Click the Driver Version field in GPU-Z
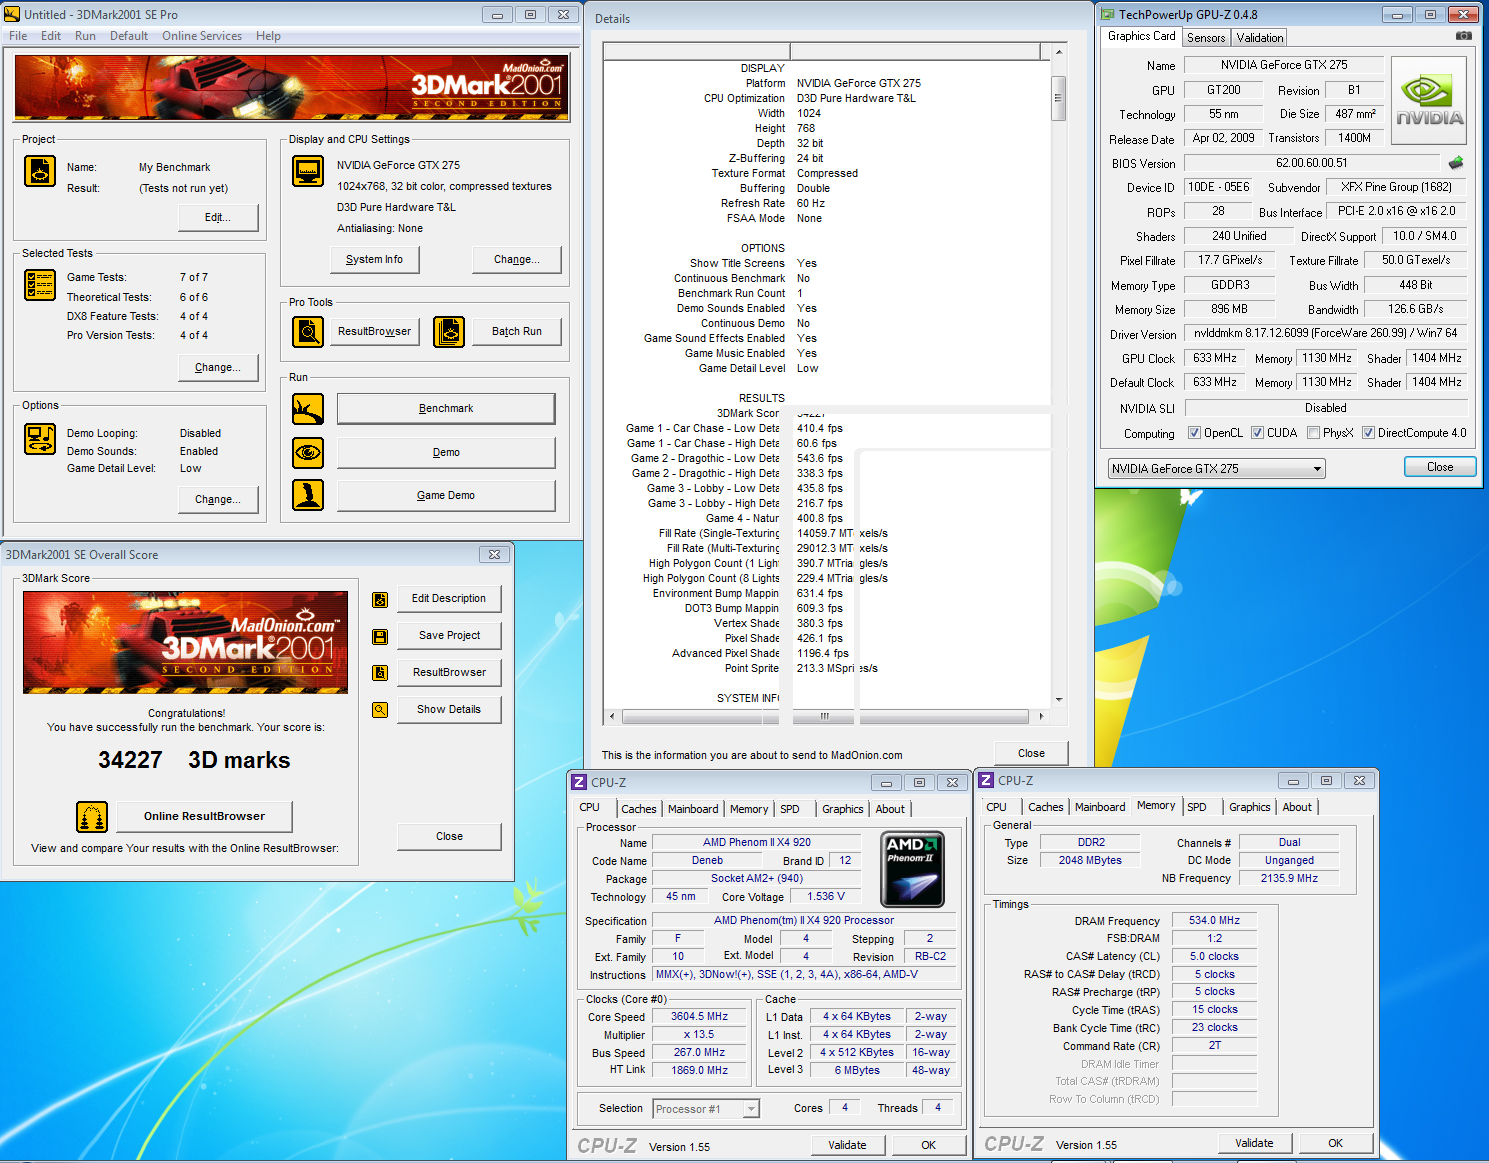1489x1163 pixels. [1325, 333]
